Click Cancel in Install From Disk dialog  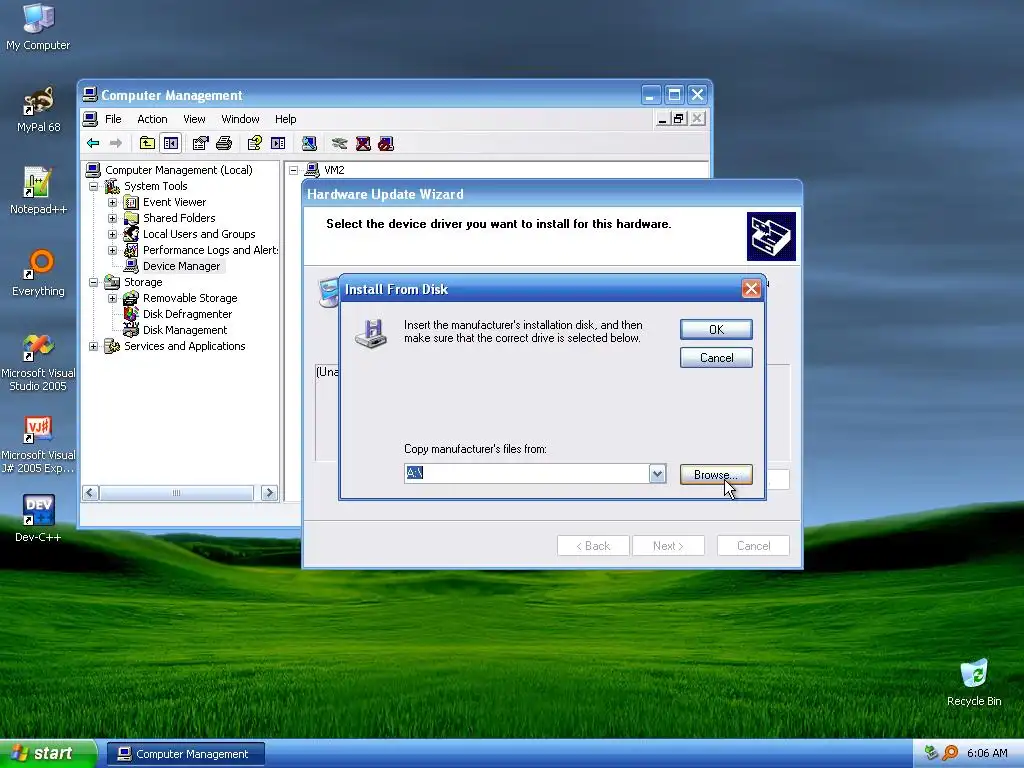(716, 358)
